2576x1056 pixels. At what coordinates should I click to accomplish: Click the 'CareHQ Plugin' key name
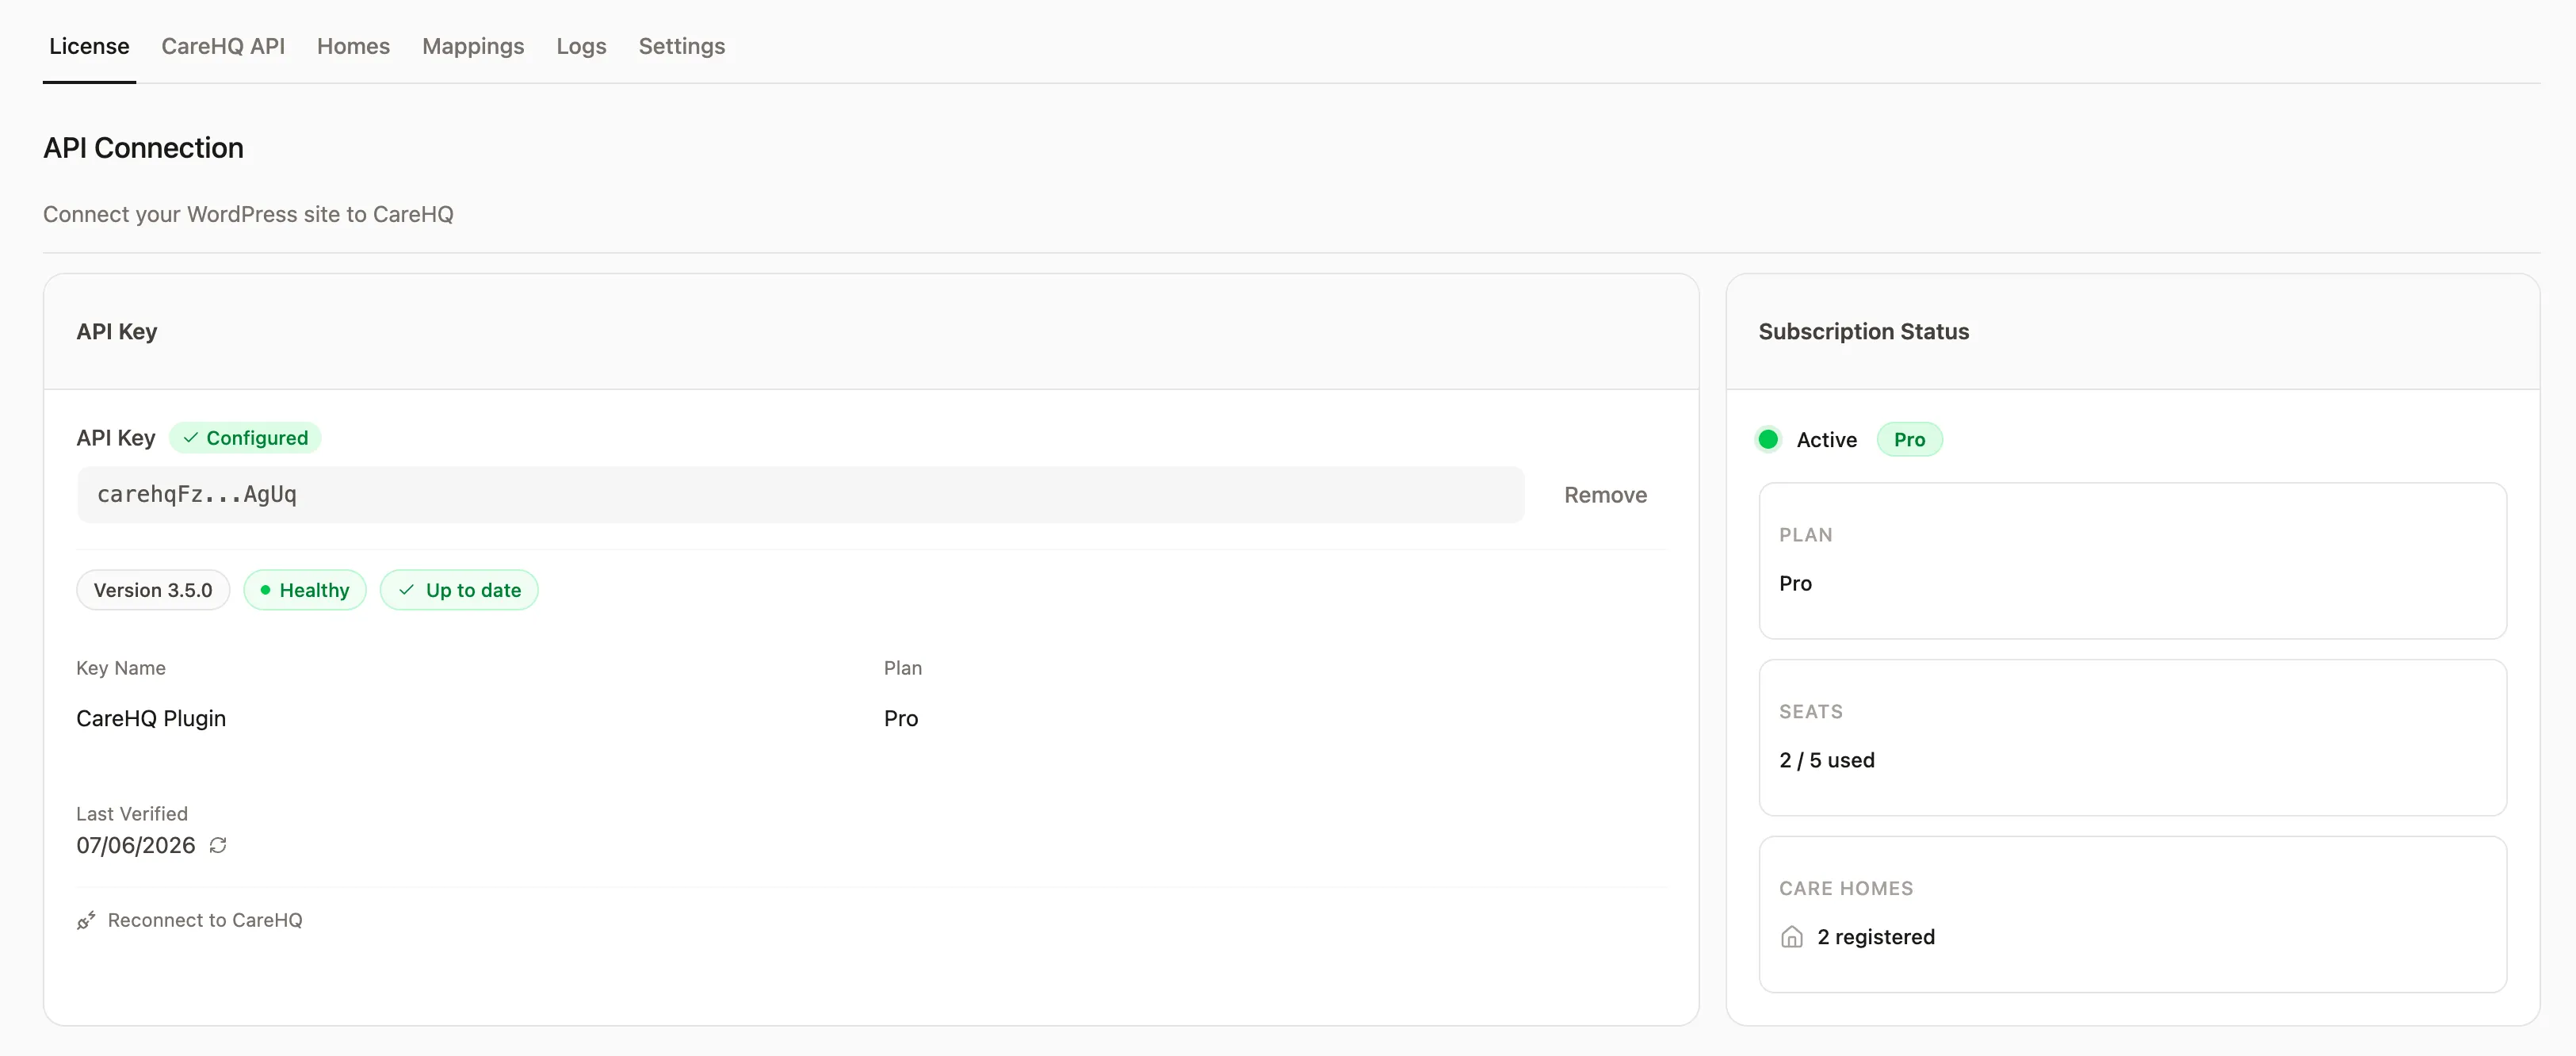coord(151,719)
